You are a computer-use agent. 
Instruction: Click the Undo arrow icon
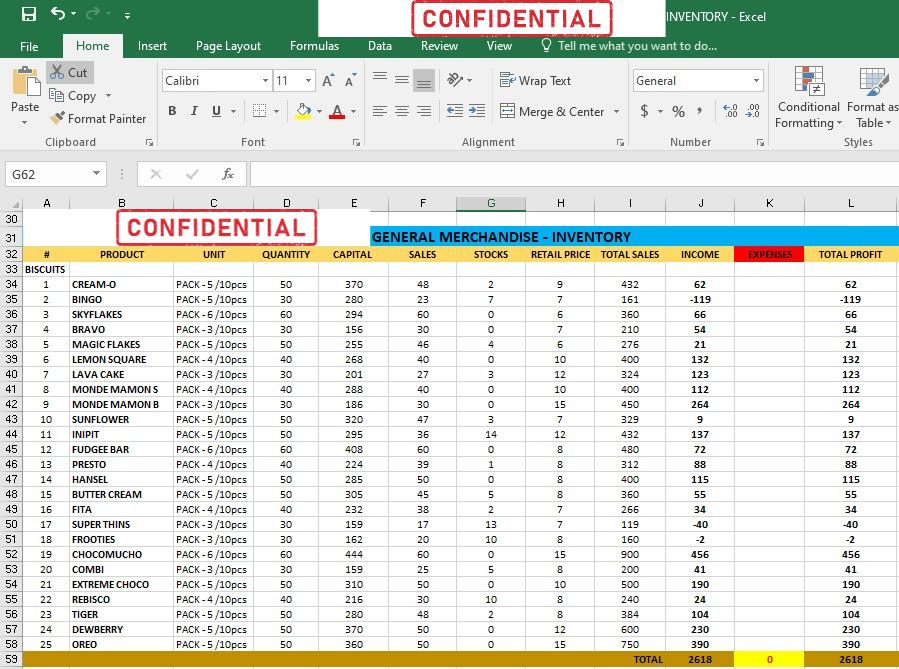(x=58, y=14)
